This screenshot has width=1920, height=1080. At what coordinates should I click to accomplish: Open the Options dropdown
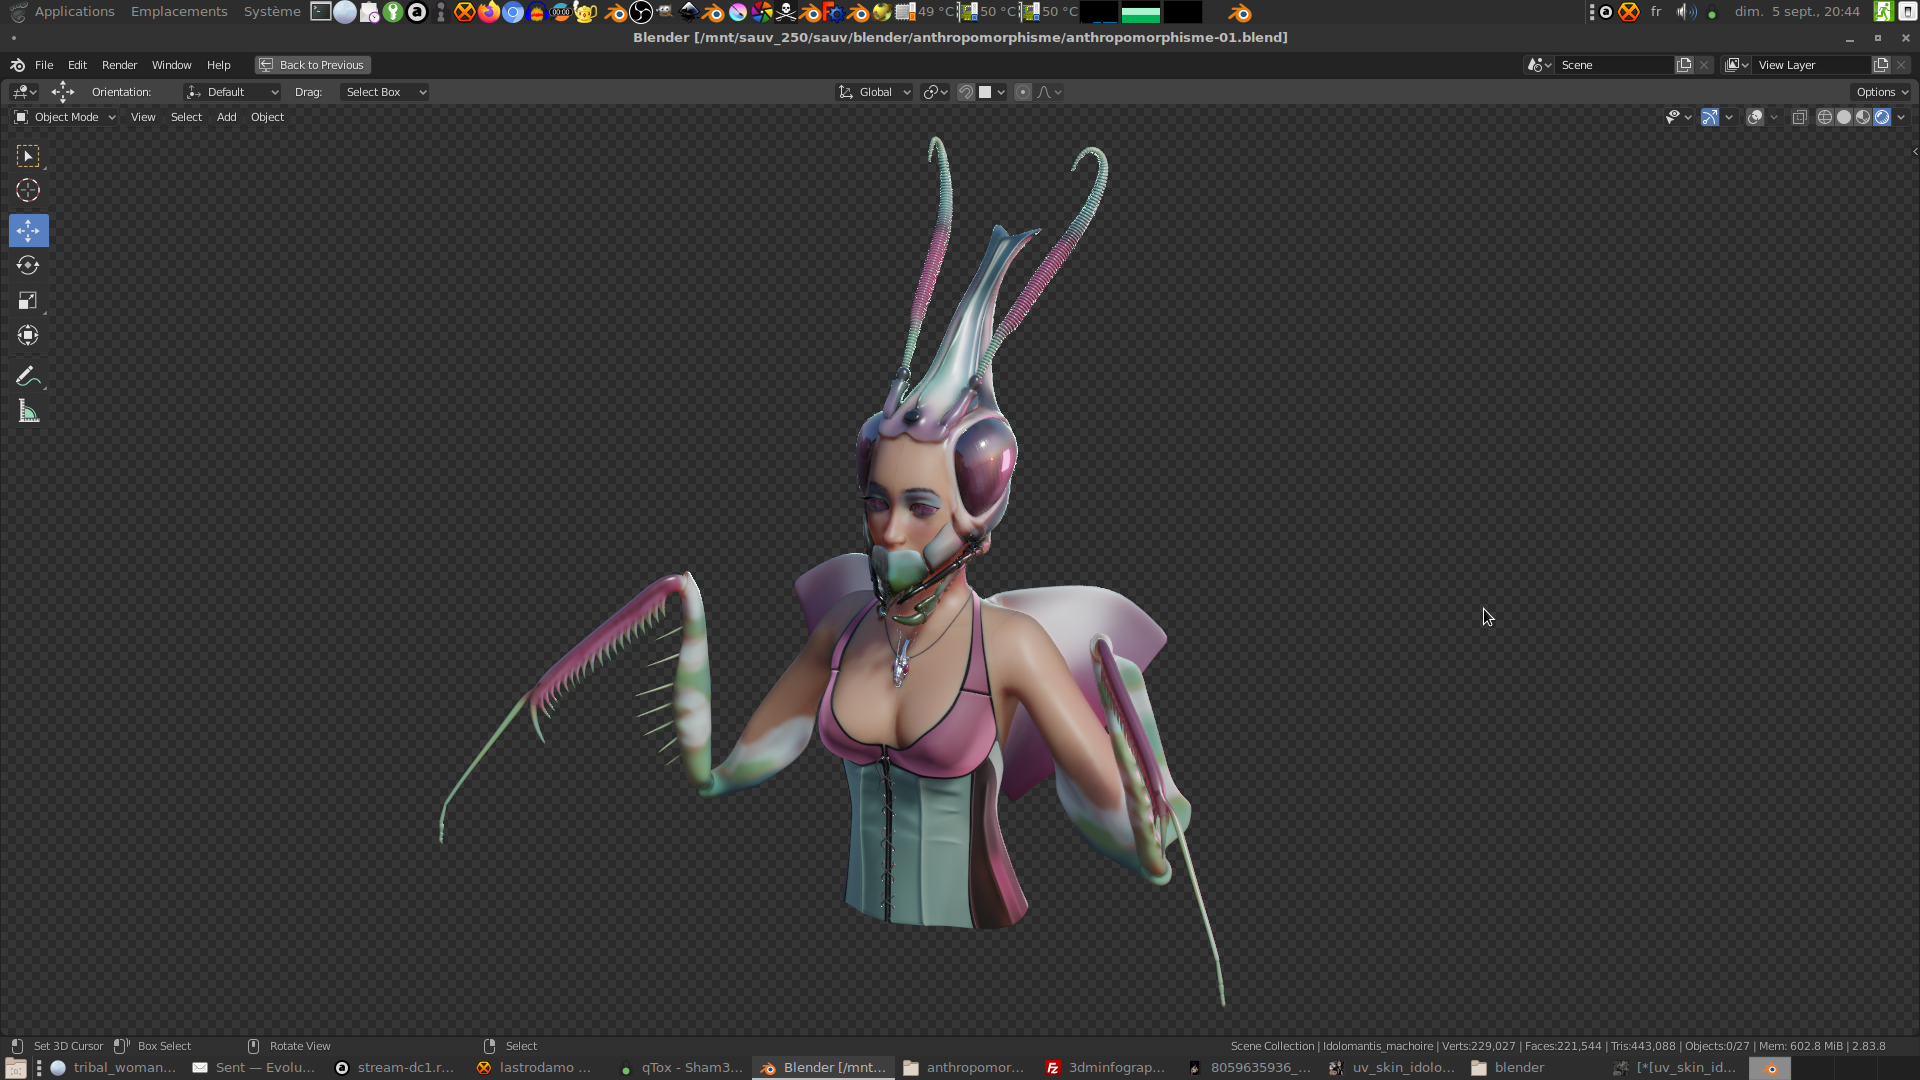[x=1882, y=92]
